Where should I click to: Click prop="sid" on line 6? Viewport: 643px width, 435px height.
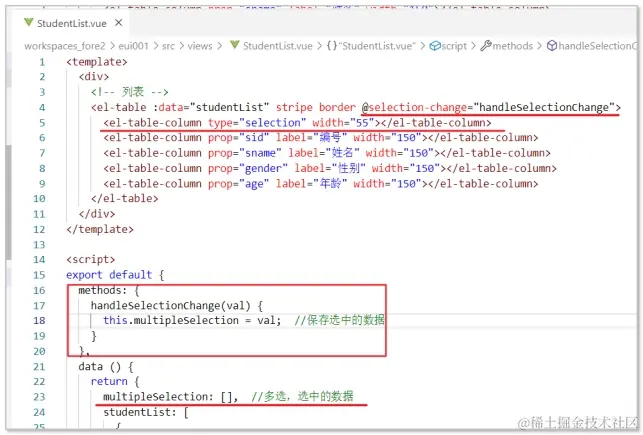(x=238, y=138)
